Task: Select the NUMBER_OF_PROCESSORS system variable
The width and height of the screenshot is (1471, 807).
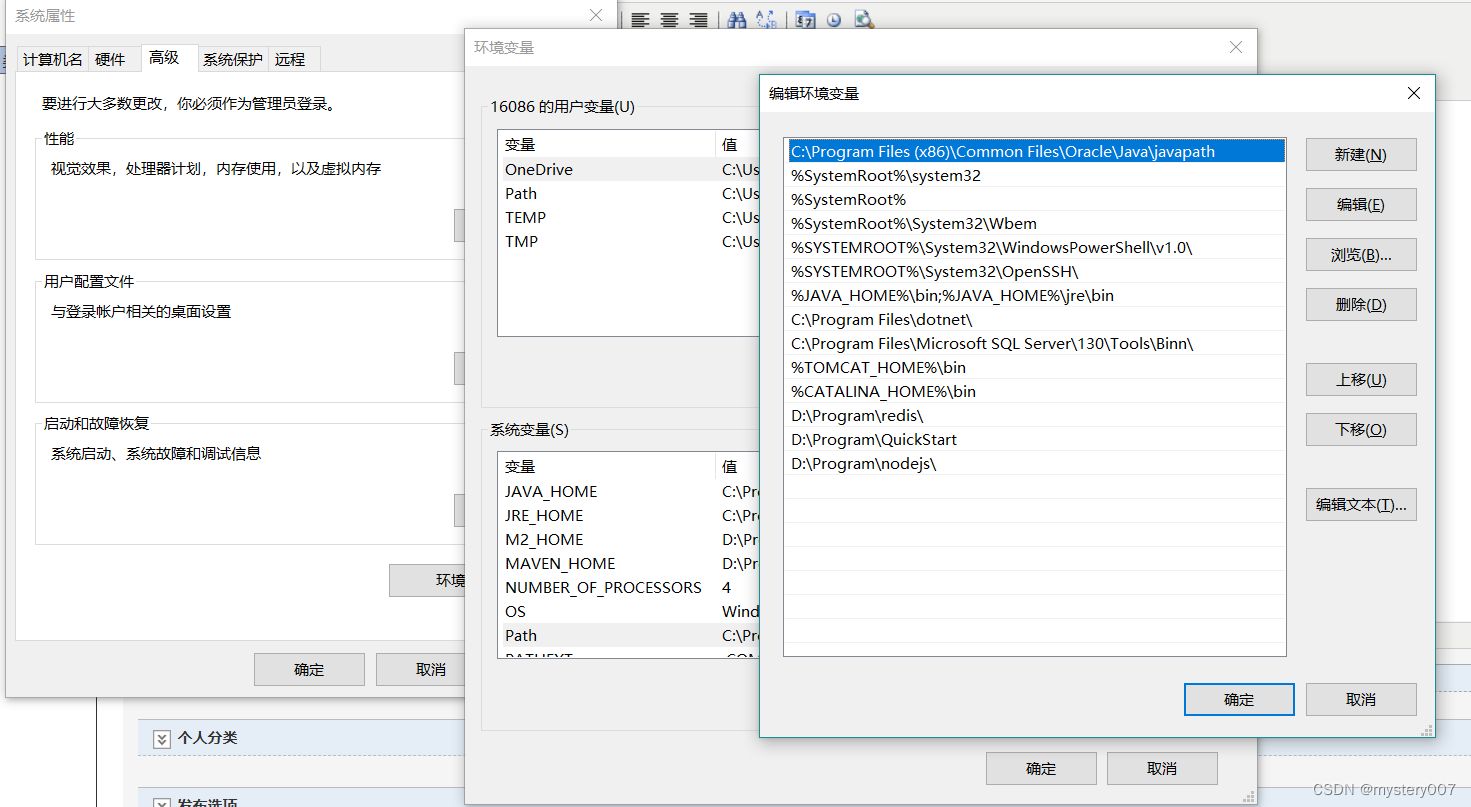Action: click(629, 587)
